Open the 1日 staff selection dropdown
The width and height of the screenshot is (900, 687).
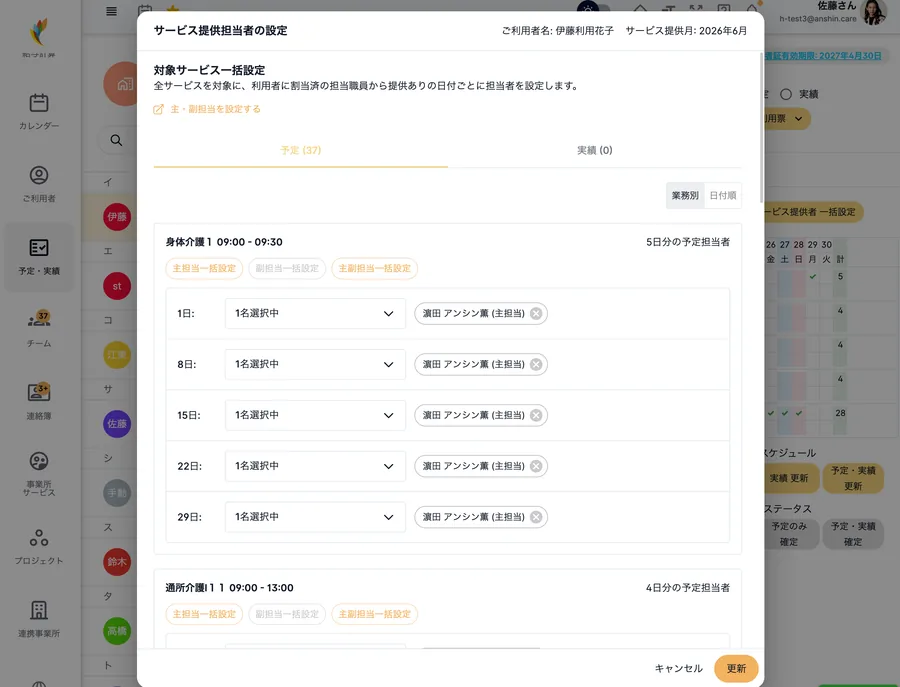click(x=315, y=313)
